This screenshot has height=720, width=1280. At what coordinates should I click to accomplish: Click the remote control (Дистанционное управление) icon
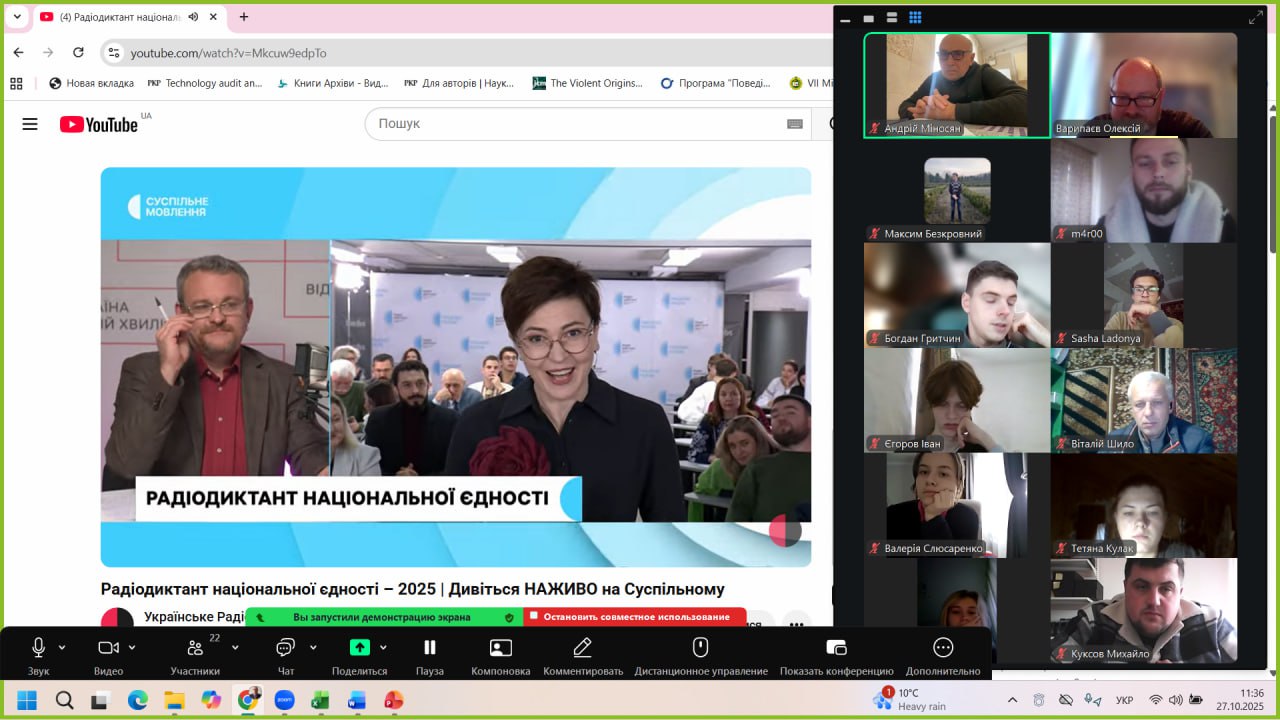coord(701,647)
